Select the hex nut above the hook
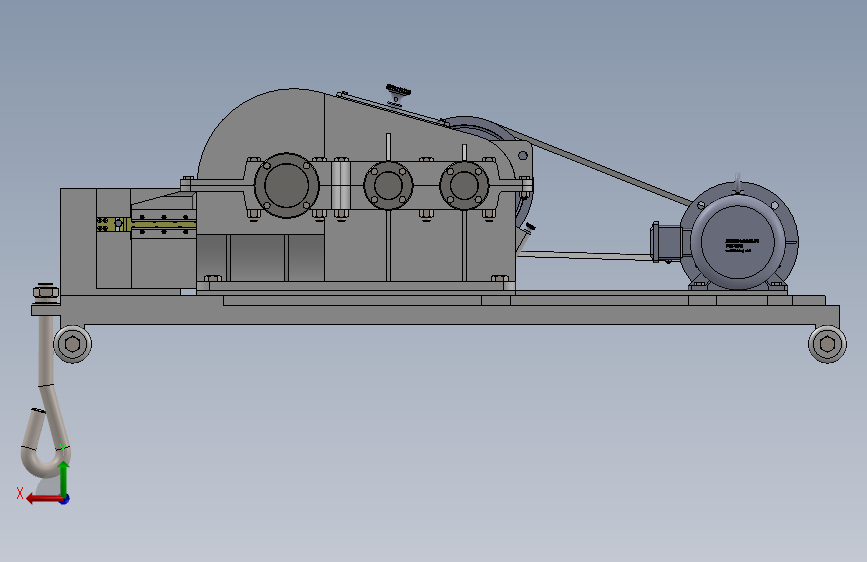 [46, 290]
